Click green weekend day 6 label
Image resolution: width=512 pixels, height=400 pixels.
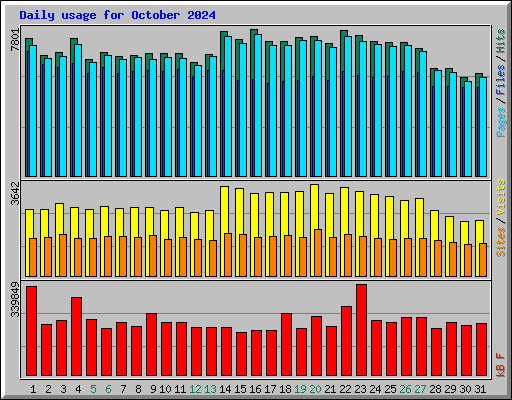[108, 389]
